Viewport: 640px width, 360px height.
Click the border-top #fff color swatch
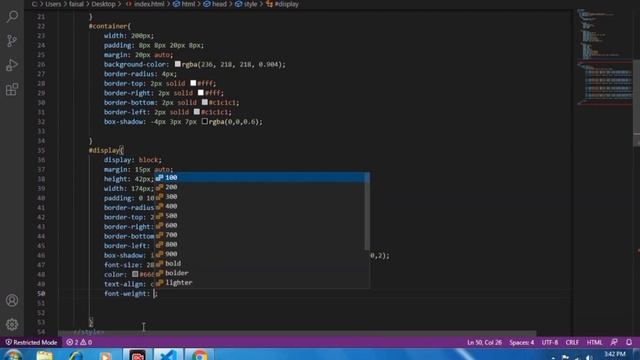(193, 83)
